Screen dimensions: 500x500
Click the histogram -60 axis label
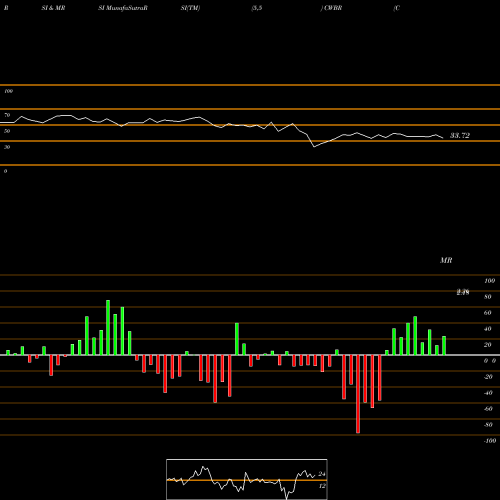(x=488, y=409)
